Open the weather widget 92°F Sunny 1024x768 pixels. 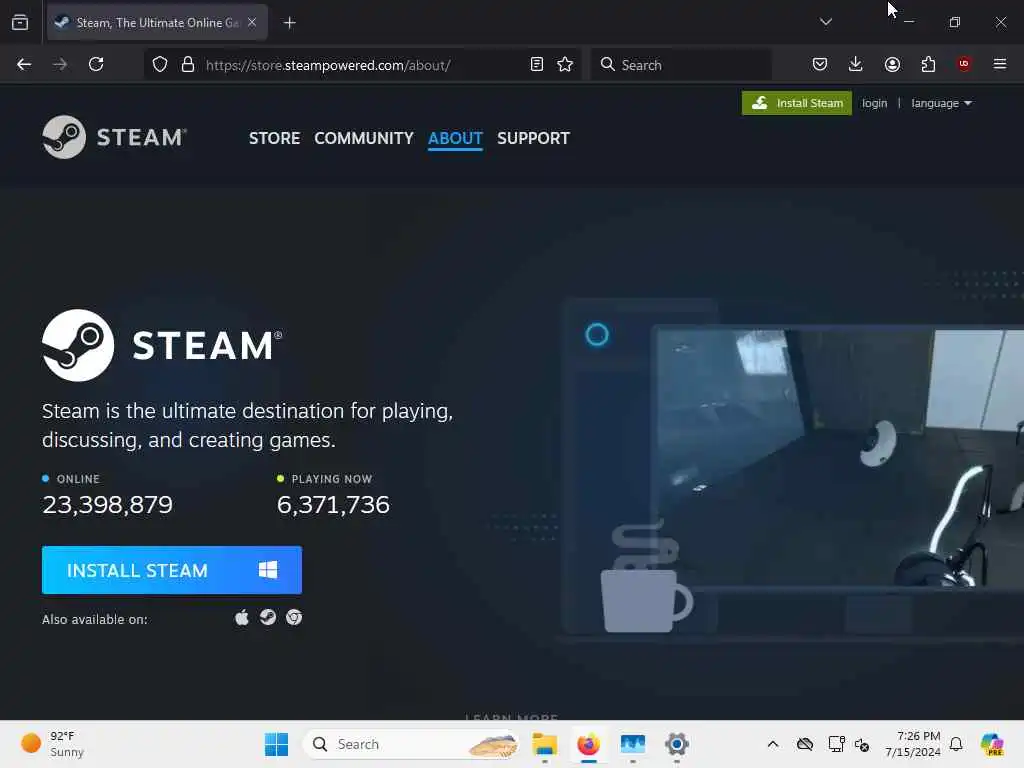54,744
